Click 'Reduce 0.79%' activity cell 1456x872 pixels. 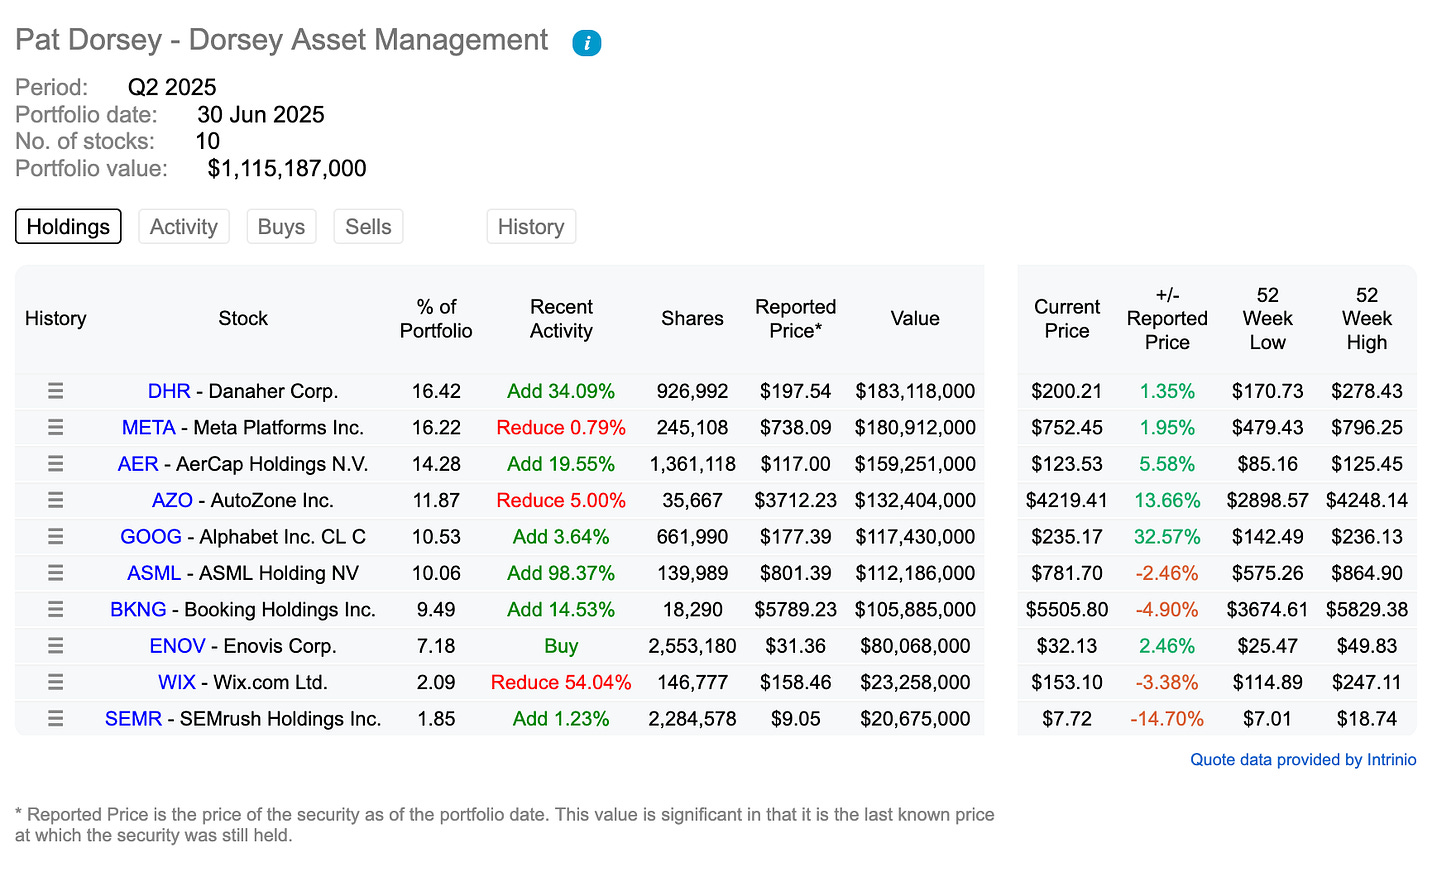click(x=561, y=427)
